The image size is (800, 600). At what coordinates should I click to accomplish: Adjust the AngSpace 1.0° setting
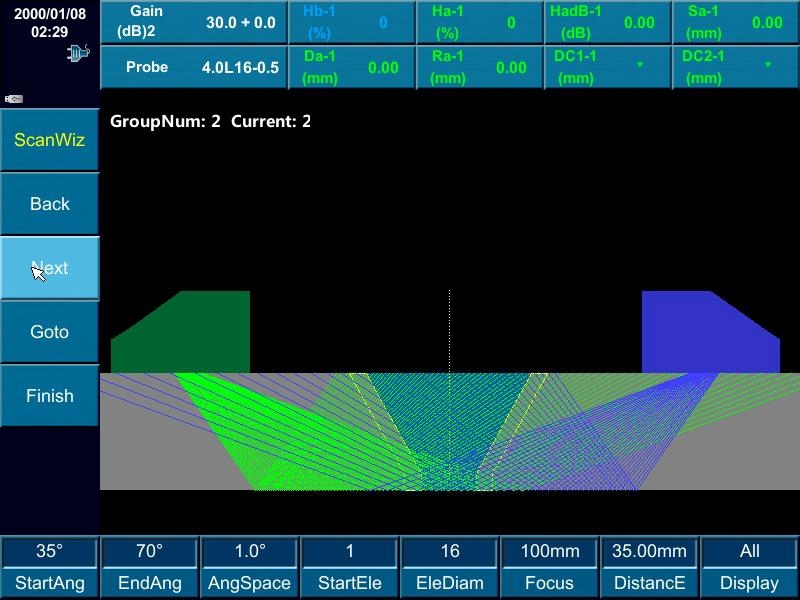point(250,566)
